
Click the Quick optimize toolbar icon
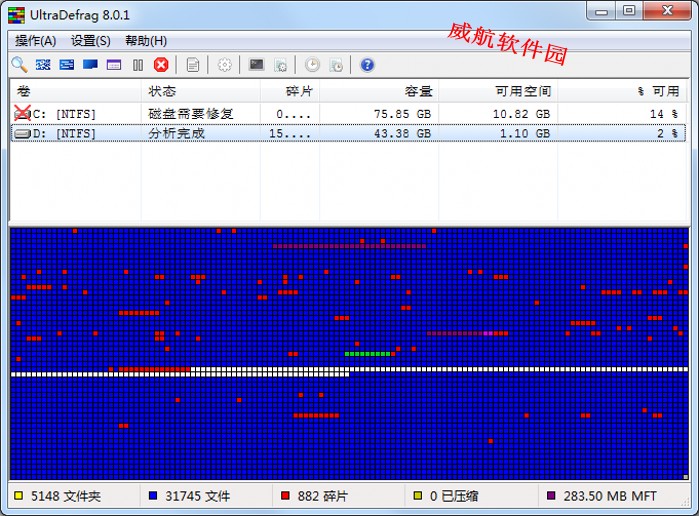[67, 65]
